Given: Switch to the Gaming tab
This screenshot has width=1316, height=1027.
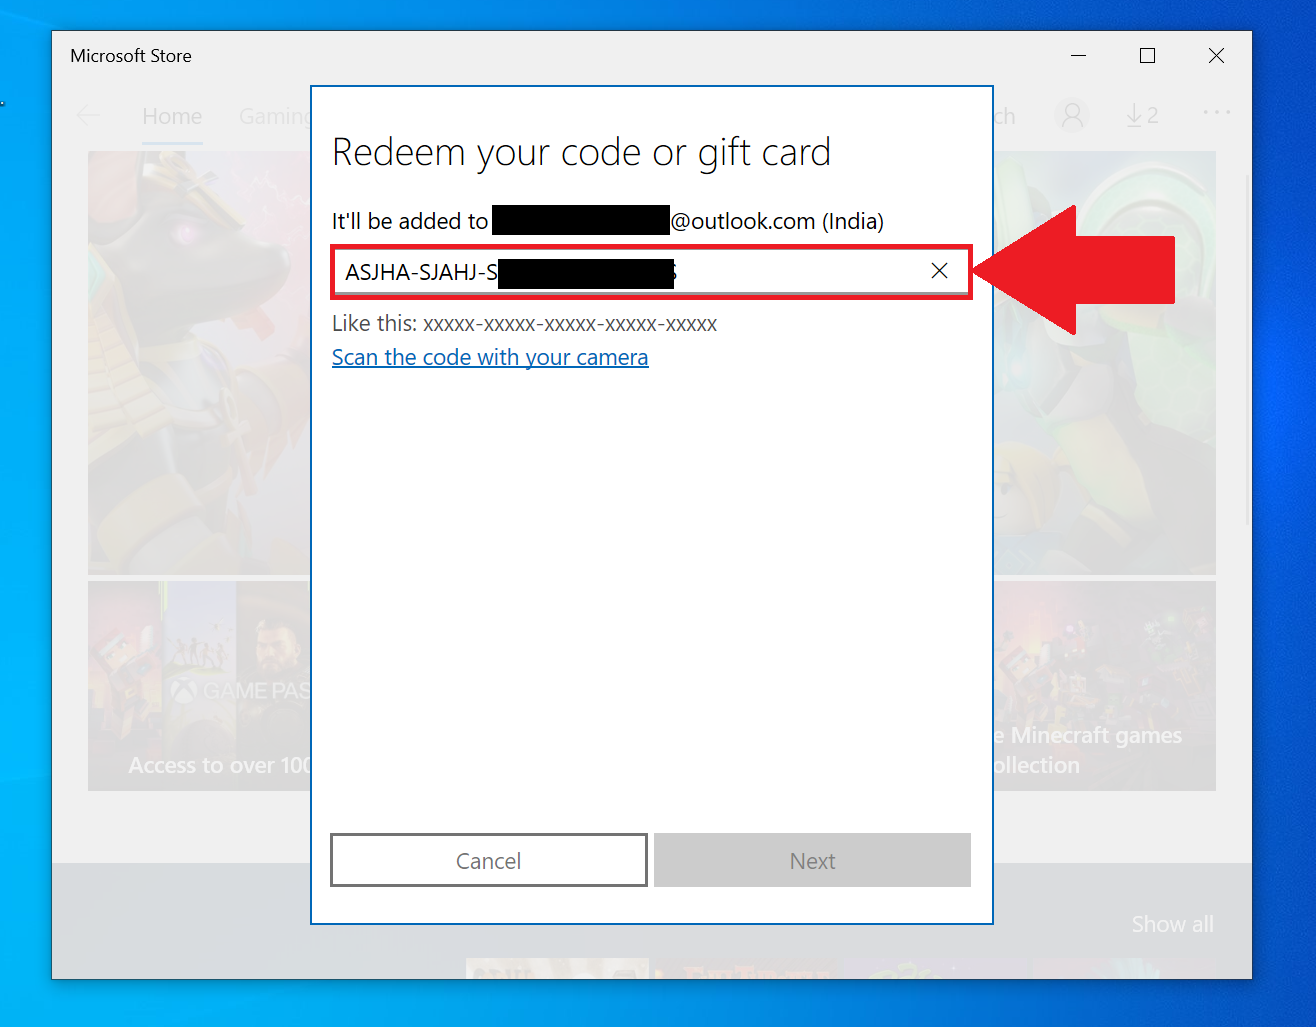Looking at the screenshot, I should [275, 116].
